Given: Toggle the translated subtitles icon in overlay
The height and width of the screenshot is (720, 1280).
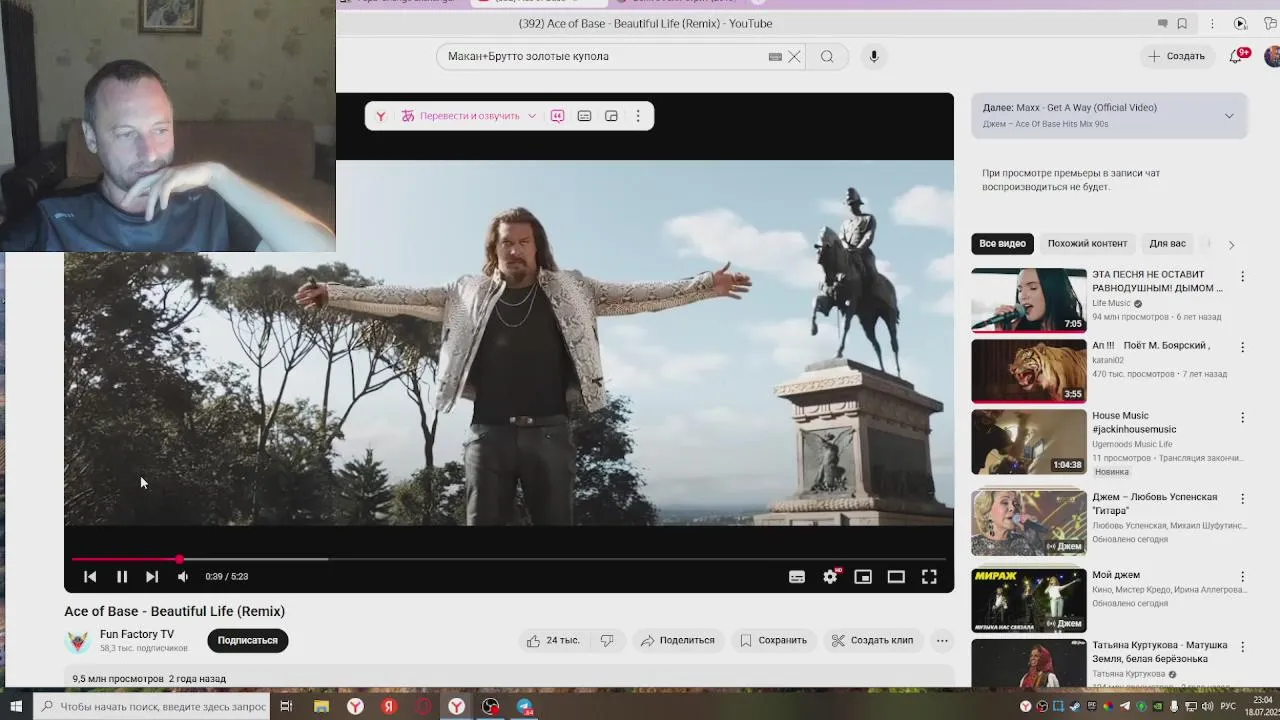Looking at the screenshot, I should pyautogui.click(x=584, y=116).
